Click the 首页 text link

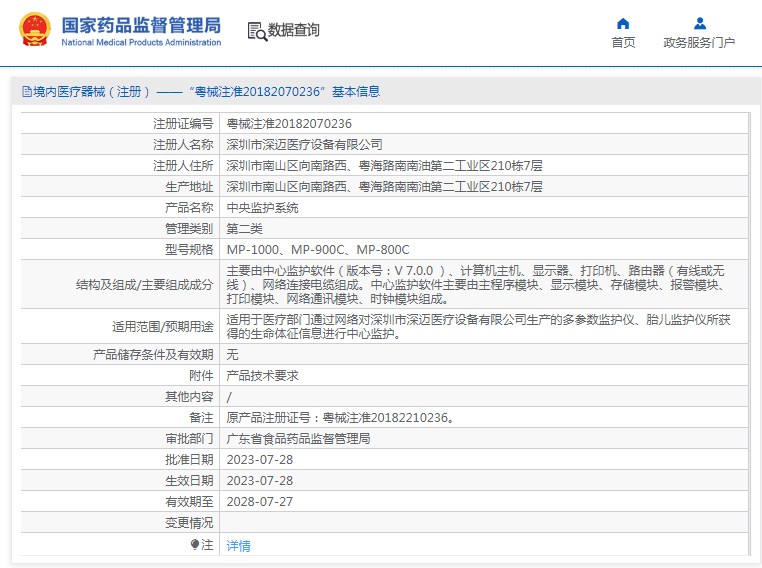coord(623,43)
